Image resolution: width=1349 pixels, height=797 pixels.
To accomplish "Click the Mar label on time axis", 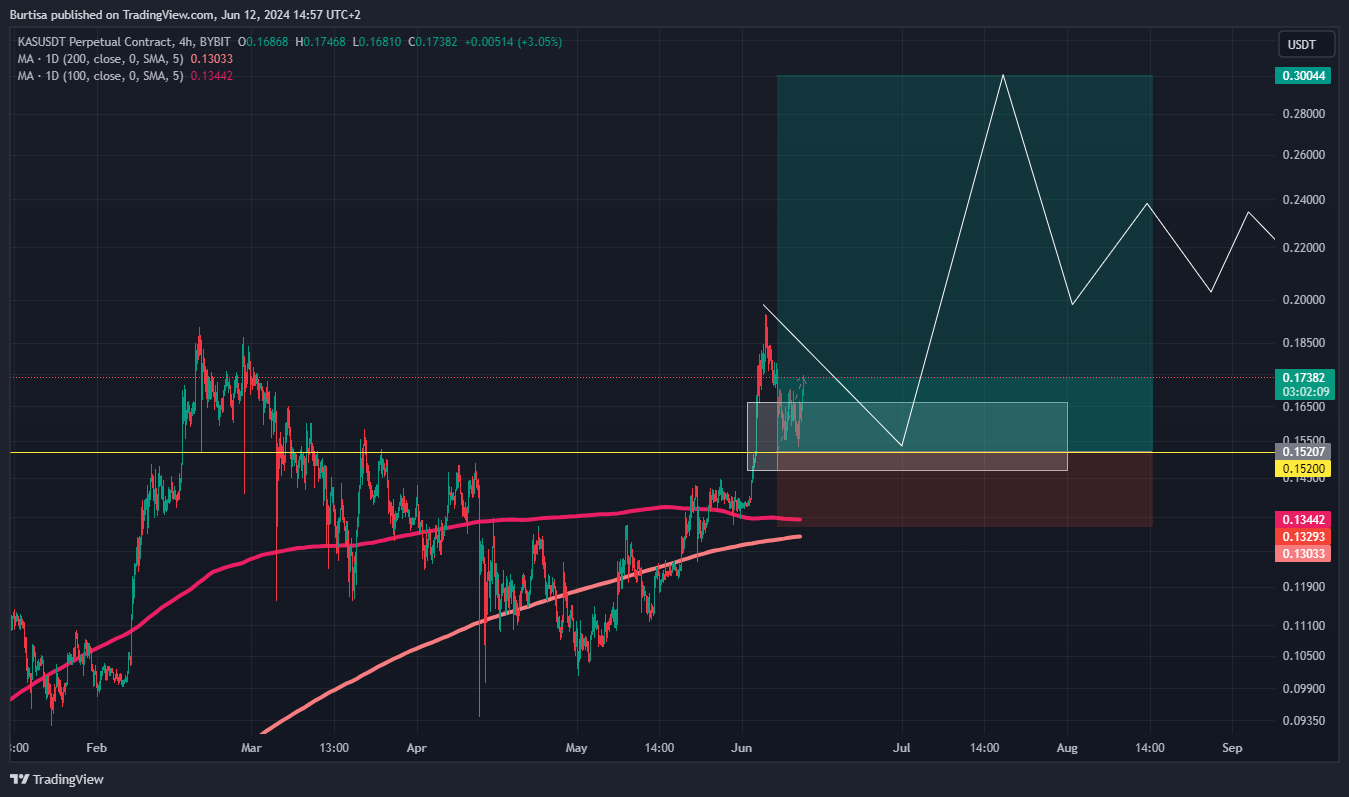I will coord(251,748).
